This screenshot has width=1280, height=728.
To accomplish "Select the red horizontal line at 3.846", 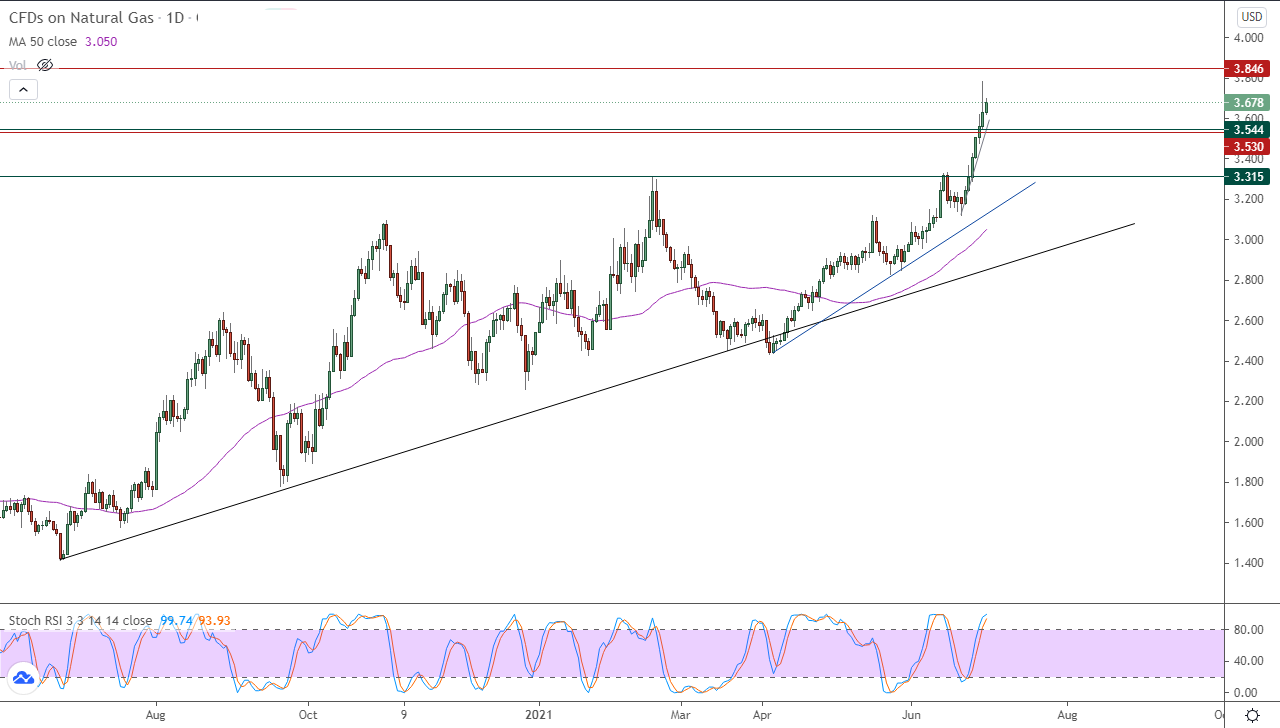I will click(x=612, y=69).
